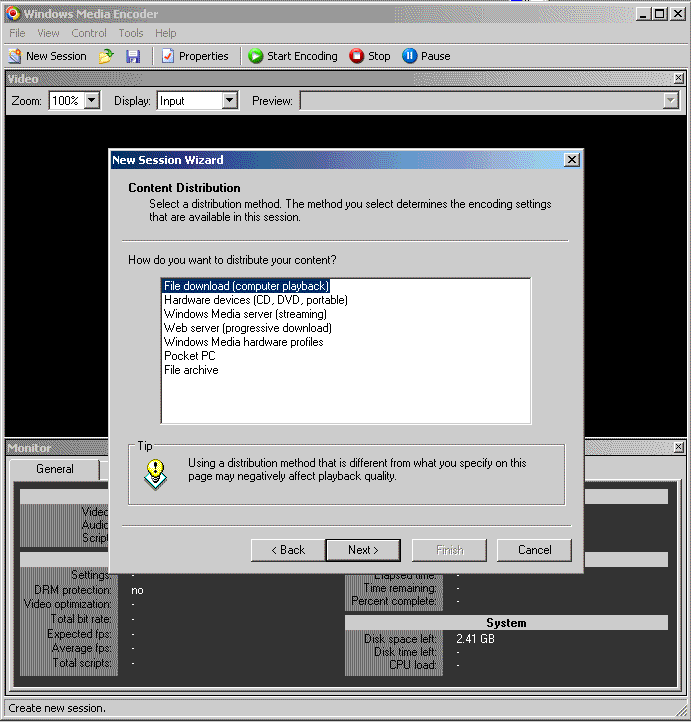Go Back in the wizard
Image resolution: width=691 pixels, height=722 pixels.
(288, 550)
